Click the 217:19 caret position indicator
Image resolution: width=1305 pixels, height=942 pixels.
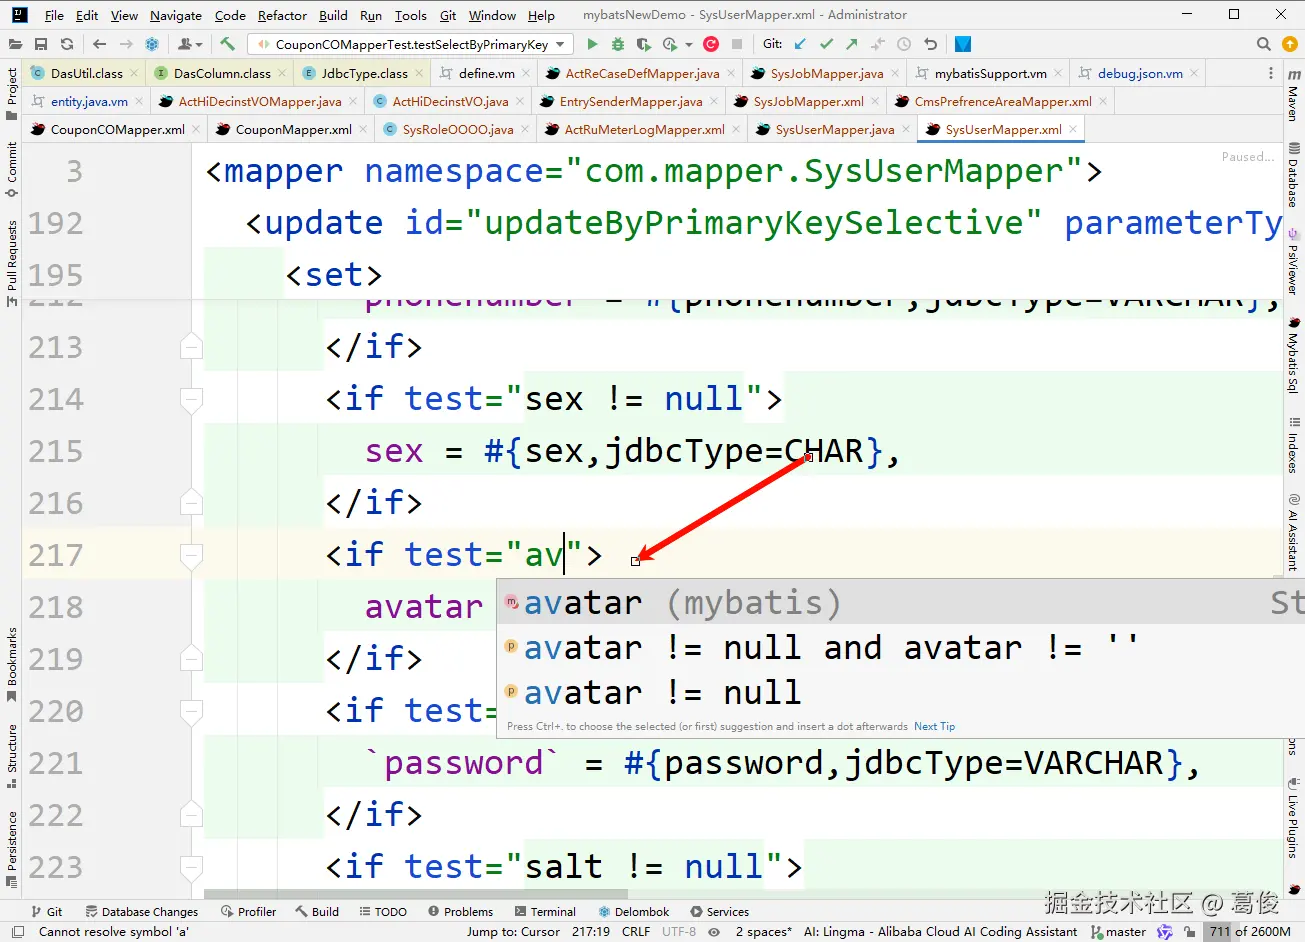591,931
